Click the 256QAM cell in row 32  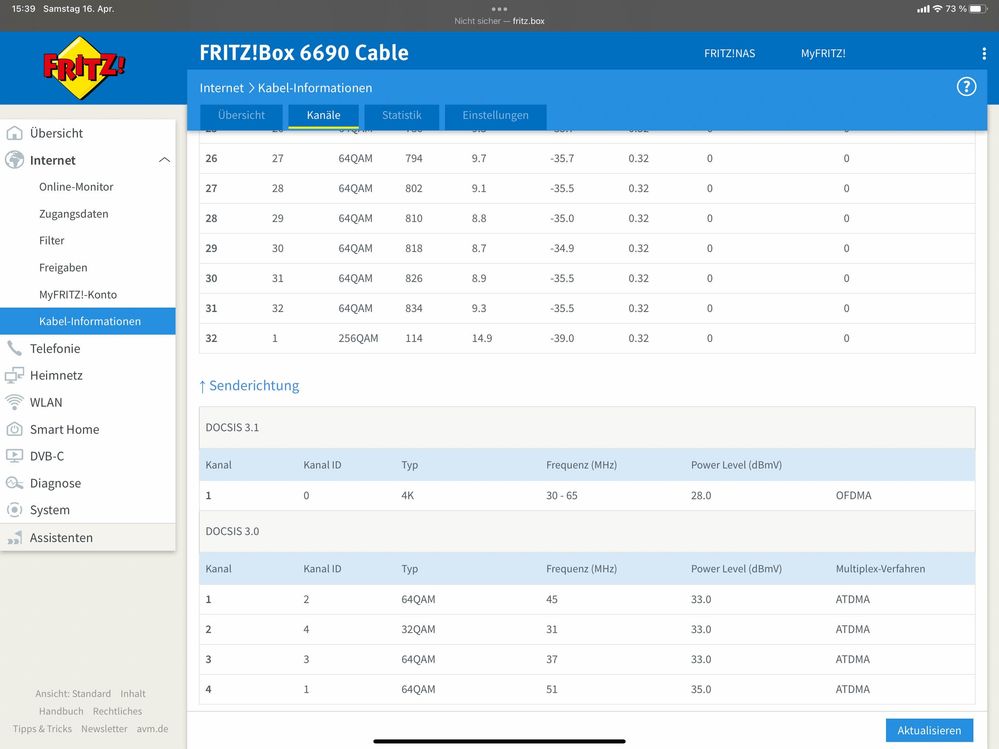(x=358, y=338)
